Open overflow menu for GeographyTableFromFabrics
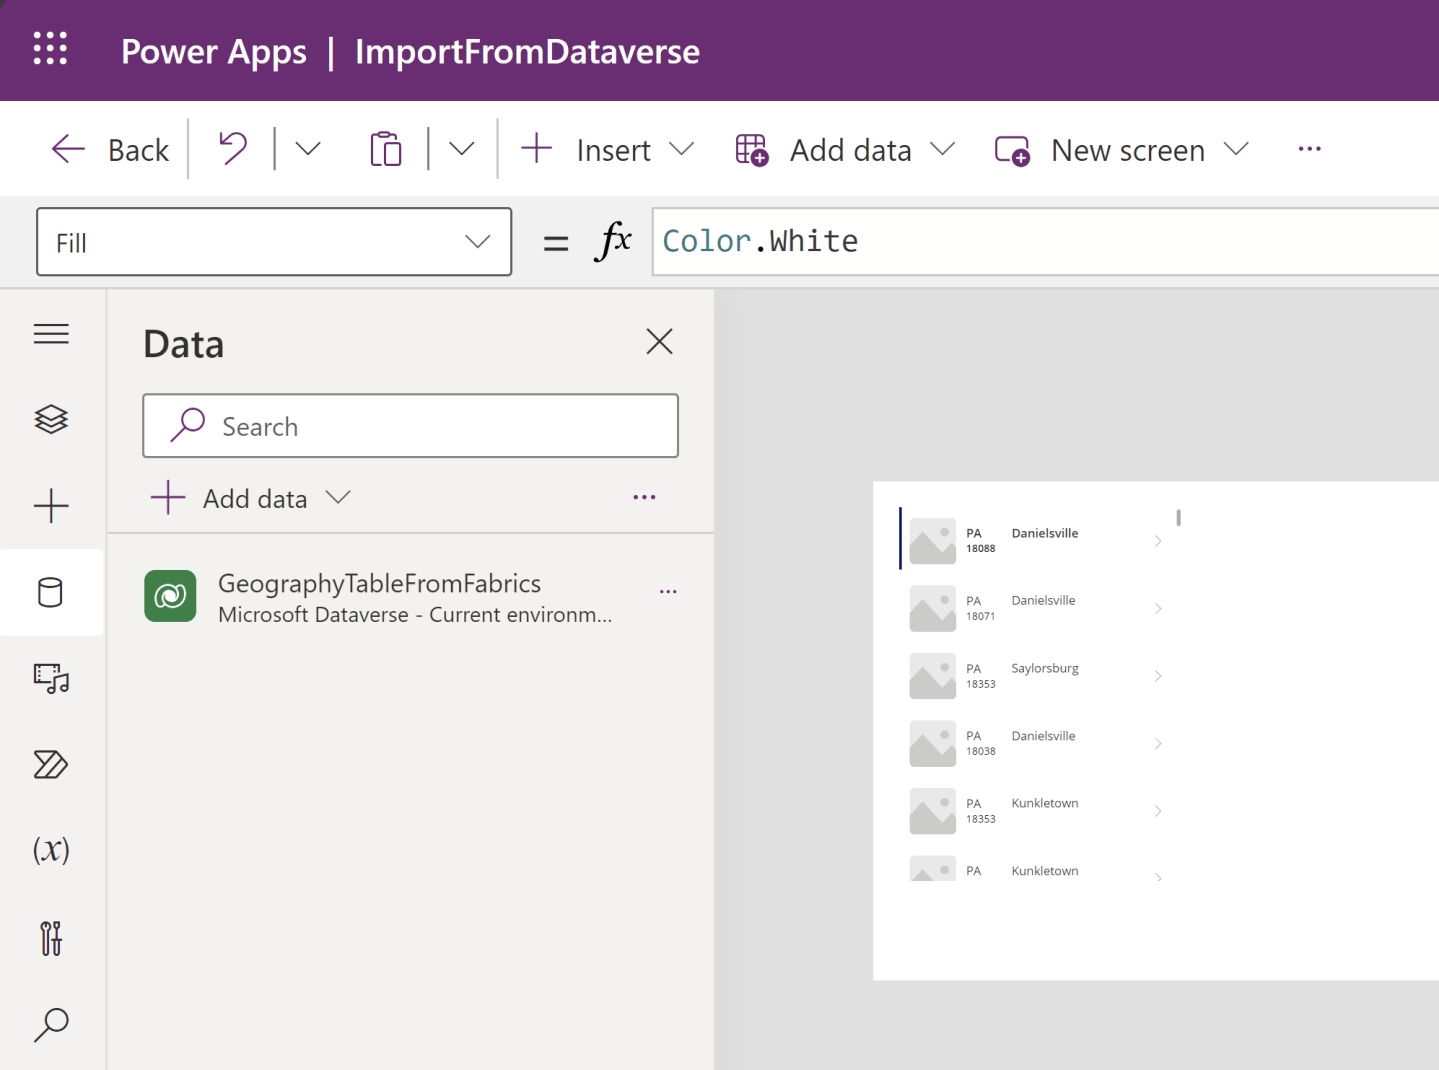1439x1070 pixels. 667,591
